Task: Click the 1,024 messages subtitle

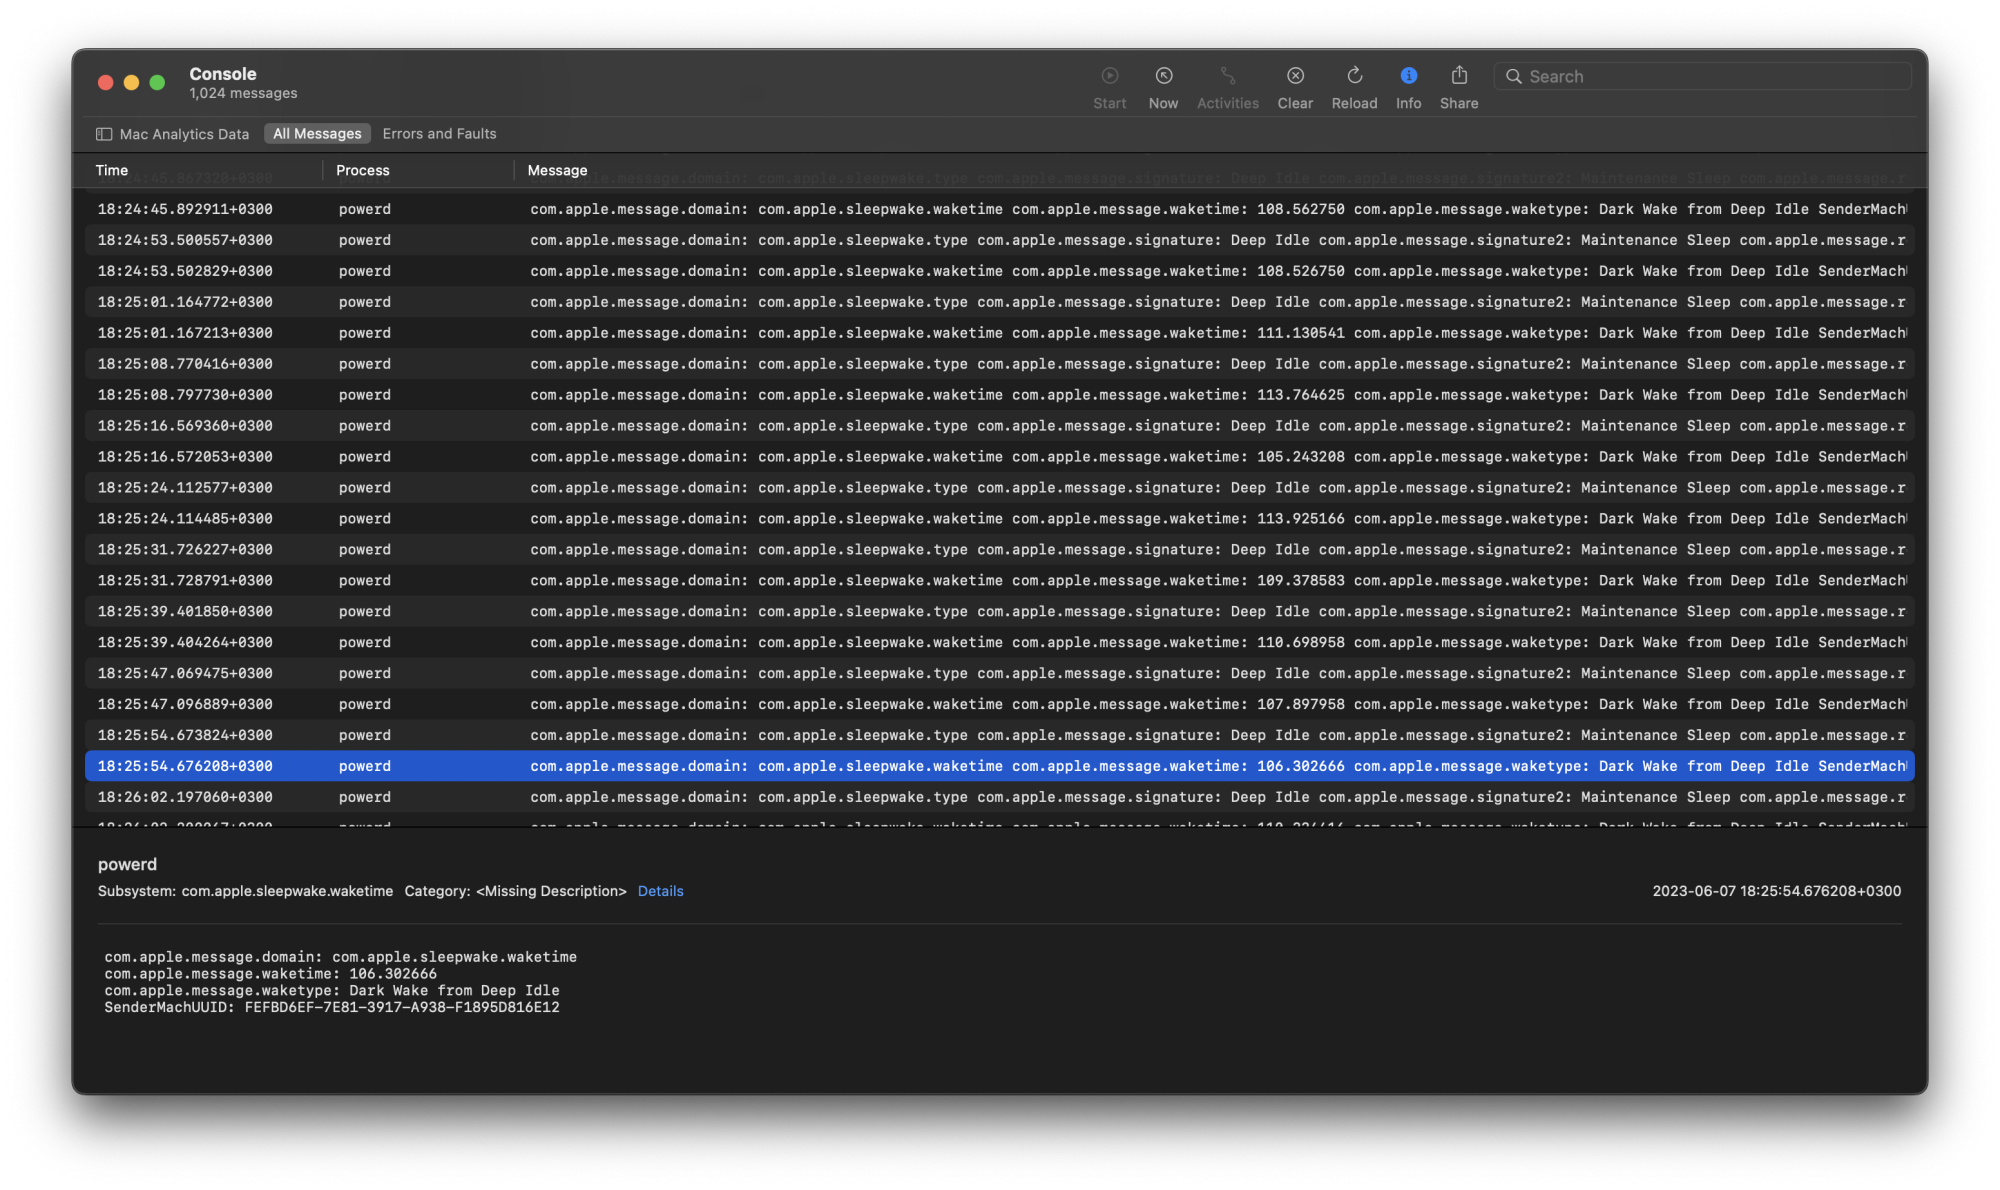Action: click(x=243, y=94)
